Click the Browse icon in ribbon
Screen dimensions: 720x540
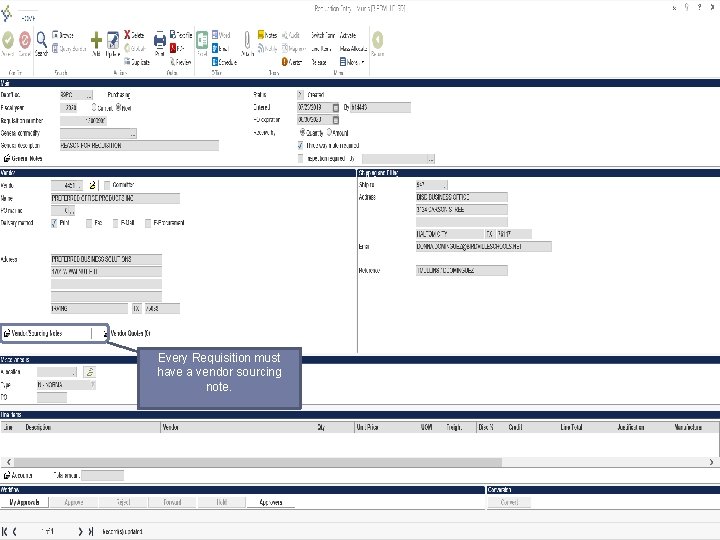(55, 35)
